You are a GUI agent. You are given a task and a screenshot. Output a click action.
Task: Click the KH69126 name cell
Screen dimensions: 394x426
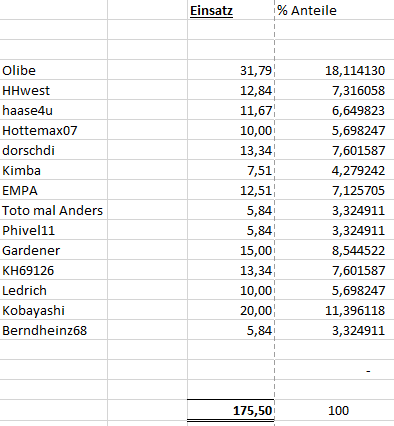point(54,270)
